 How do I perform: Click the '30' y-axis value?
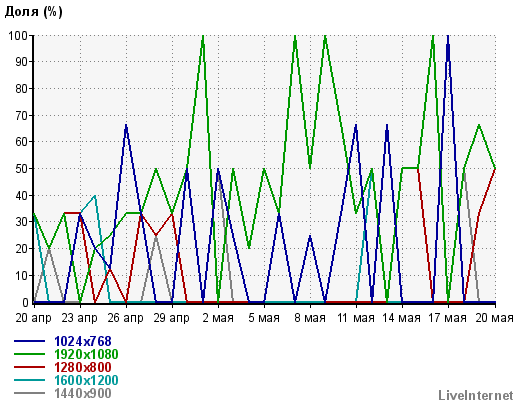tap(22, 222)
